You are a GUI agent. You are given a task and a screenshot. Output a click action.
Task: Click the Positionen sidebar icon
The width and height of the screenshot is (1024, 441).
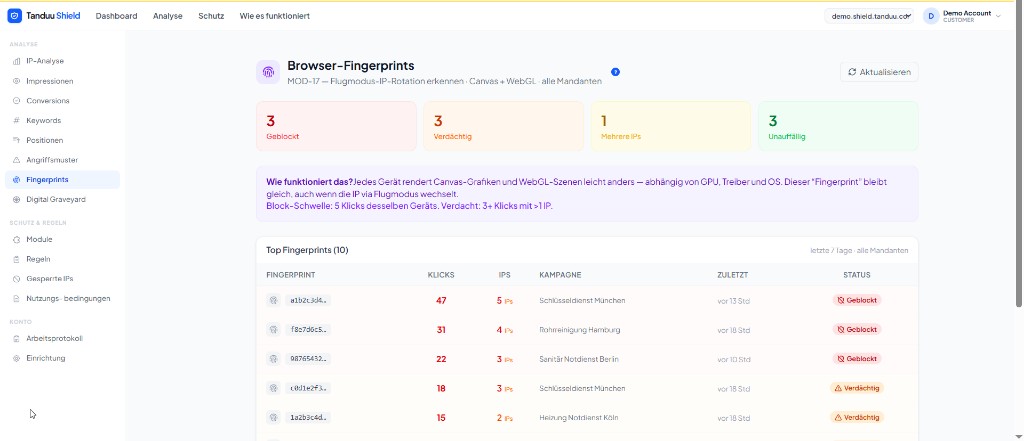(16, 140)
